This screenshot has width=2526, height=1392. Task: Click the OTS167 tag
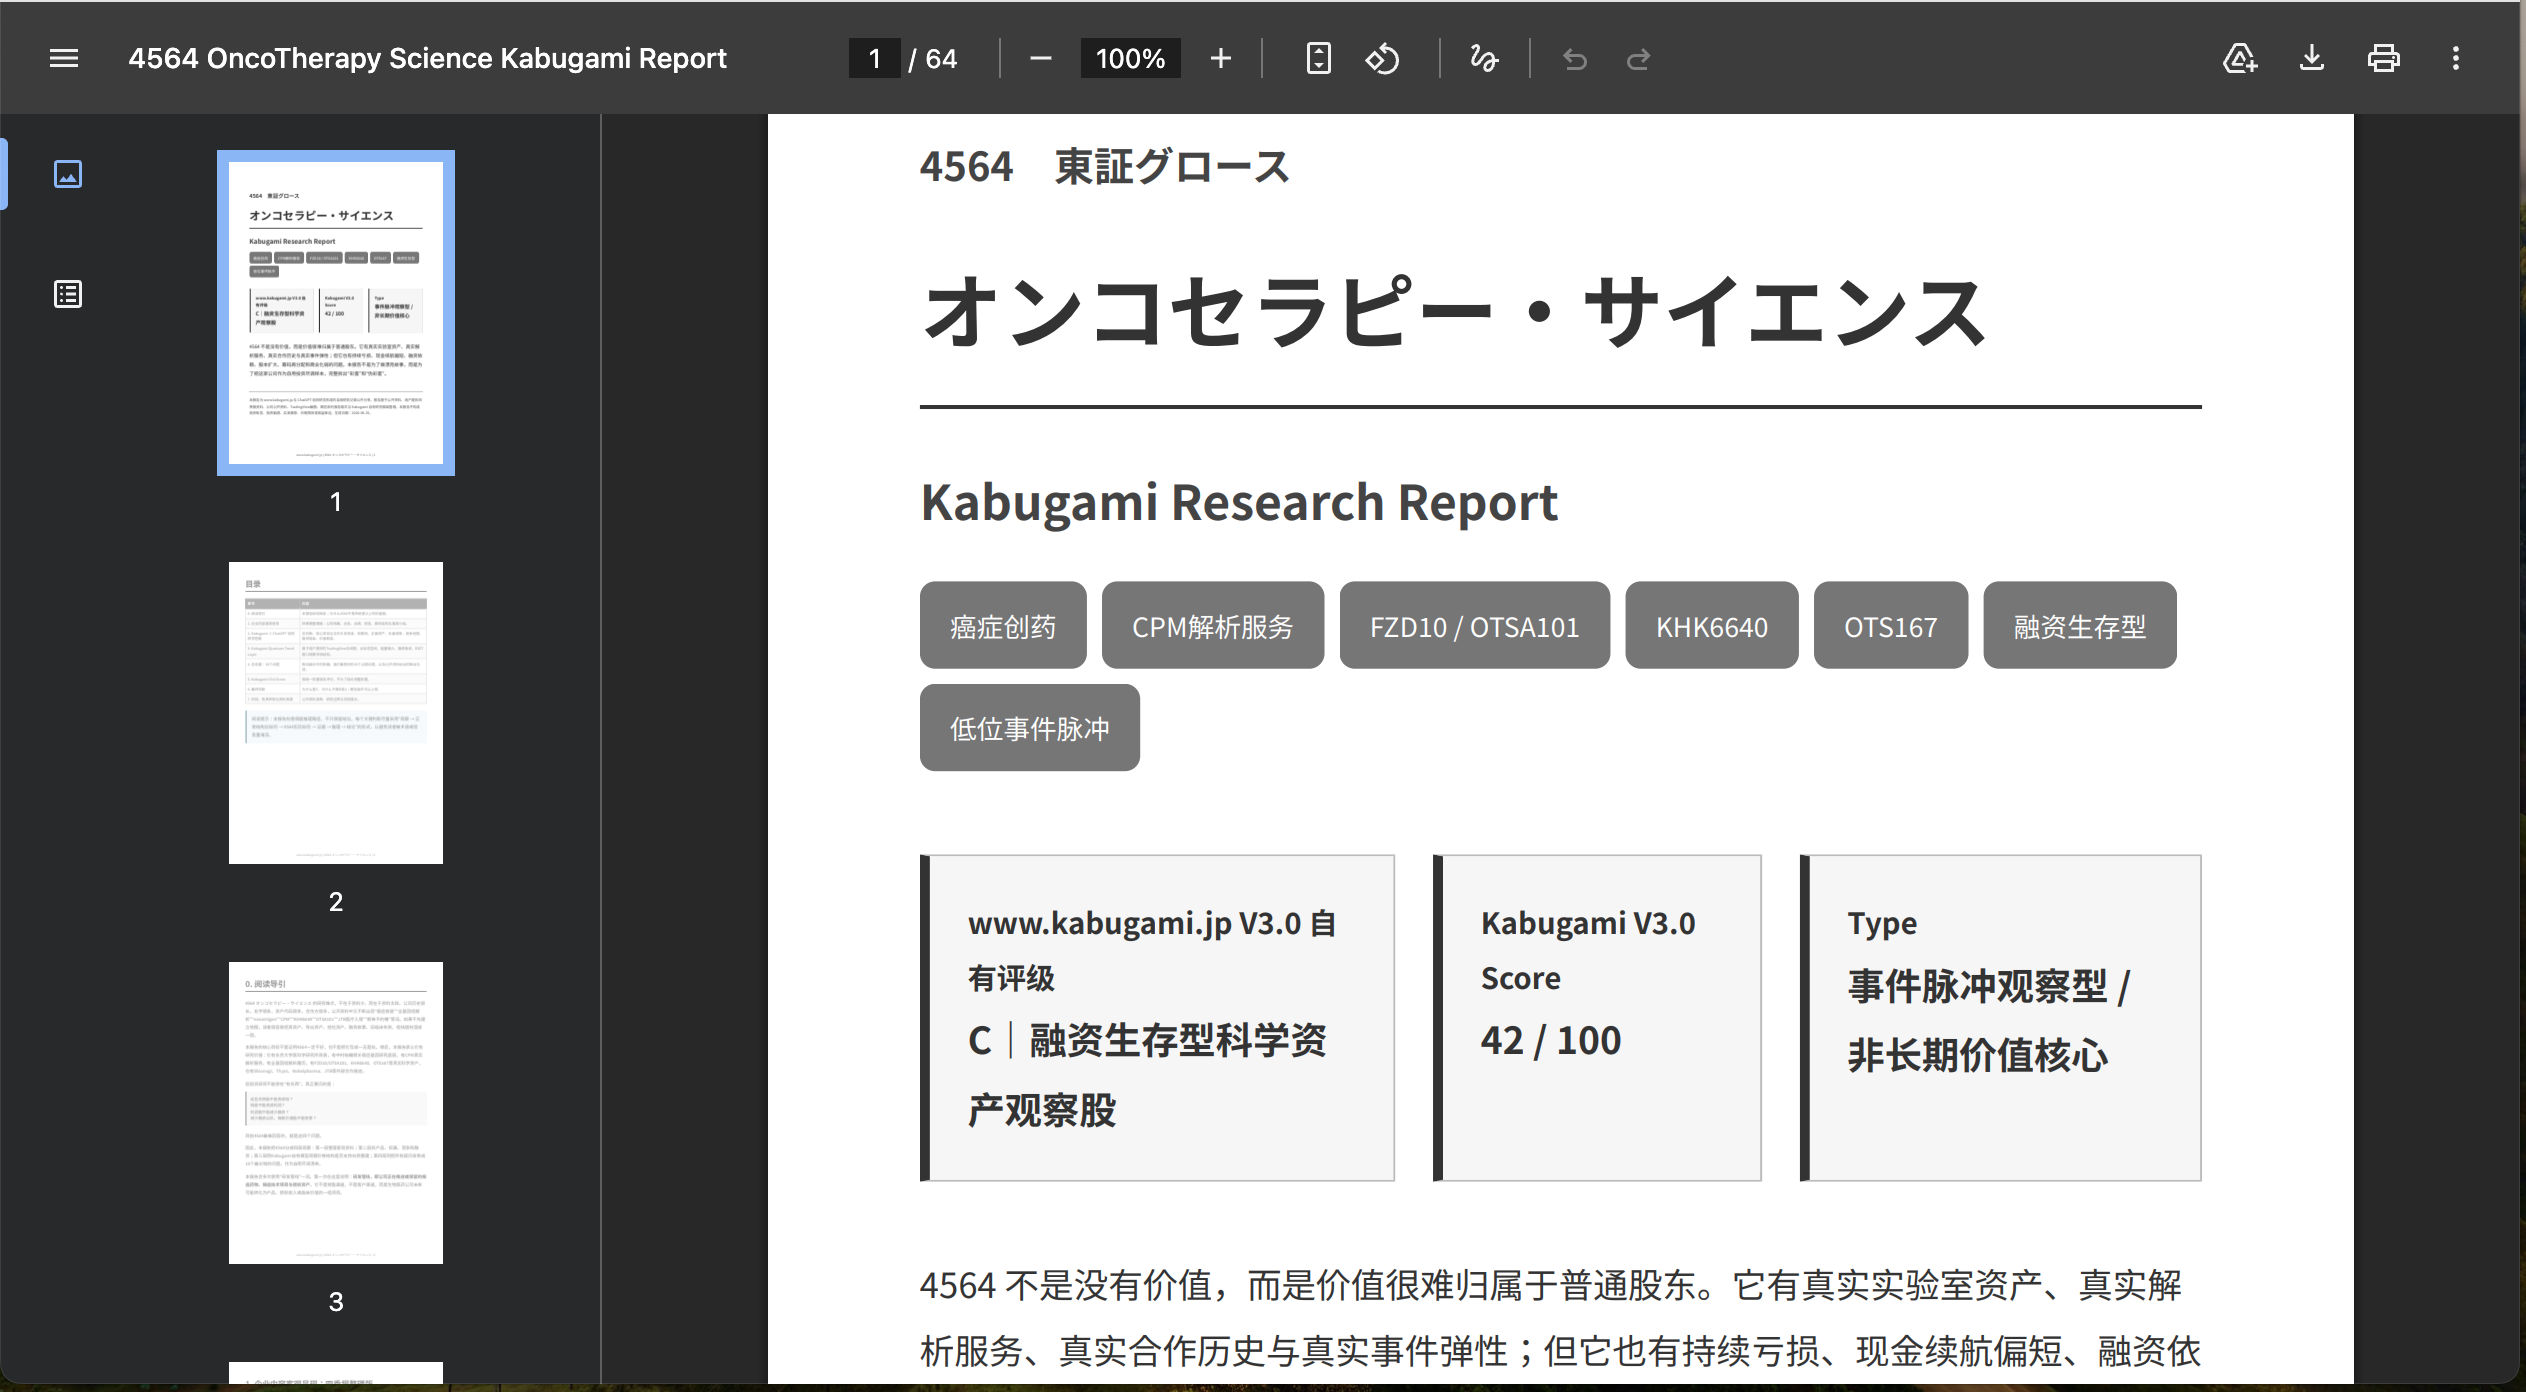point(1891,625)
